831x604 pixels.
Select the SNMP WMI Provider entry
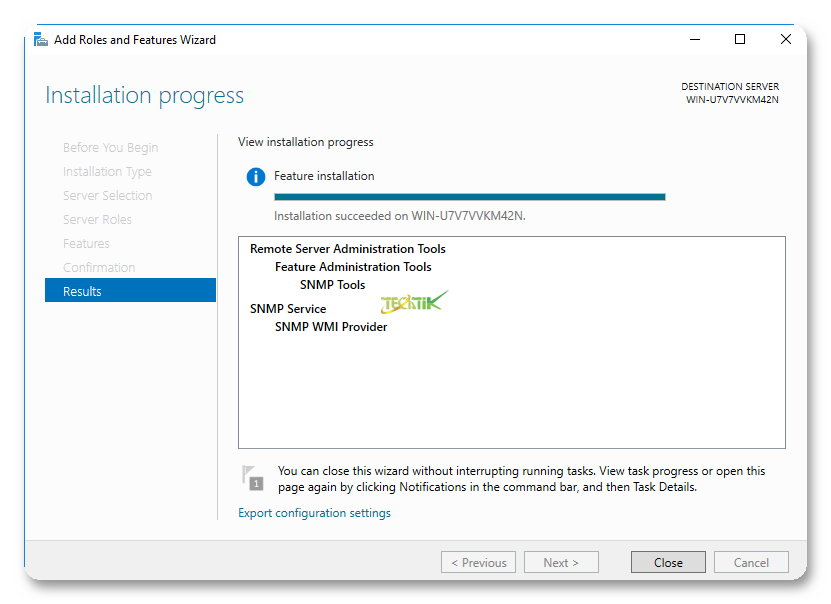click(331, 327)
